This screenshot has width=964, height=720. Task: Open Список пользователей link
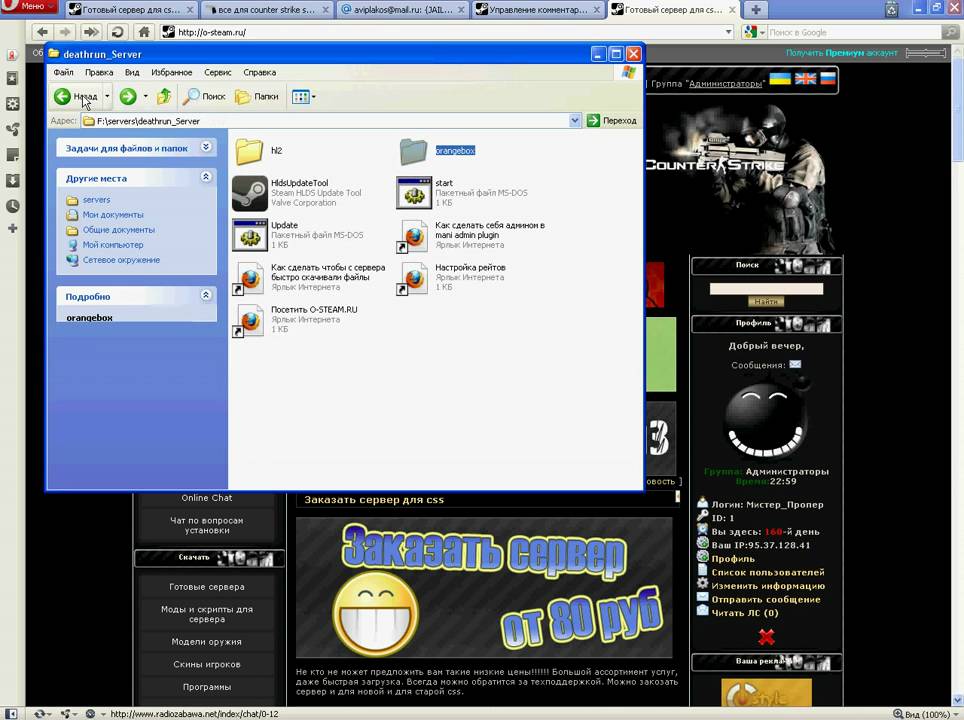point(768,572)
